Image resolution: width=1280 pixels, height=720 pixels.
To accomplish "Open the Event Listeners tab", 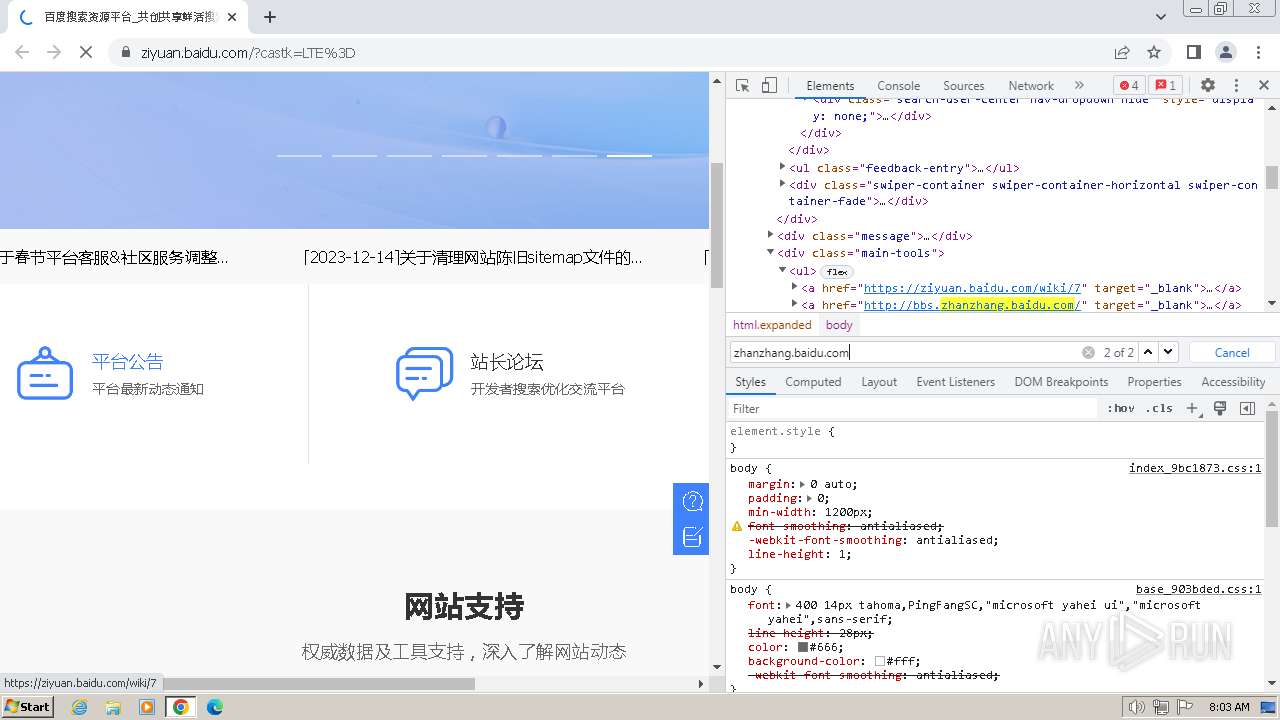I will (x=955, y=382).
